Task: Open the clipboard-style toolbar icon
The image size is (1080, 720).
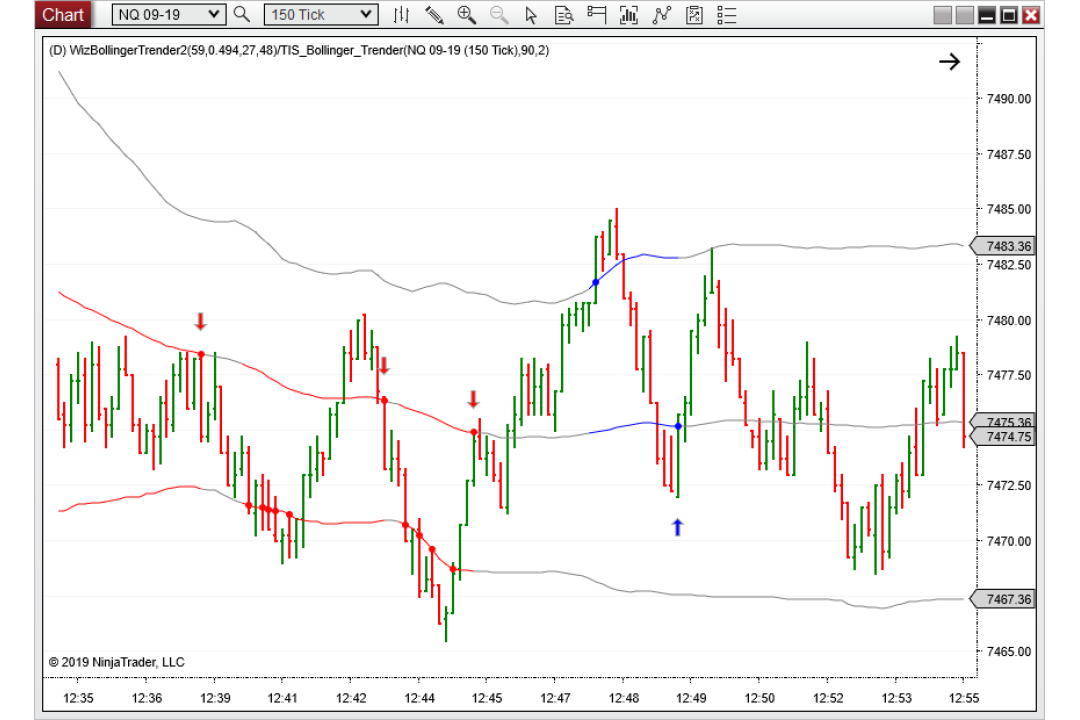Action: (x=694, y=14)
